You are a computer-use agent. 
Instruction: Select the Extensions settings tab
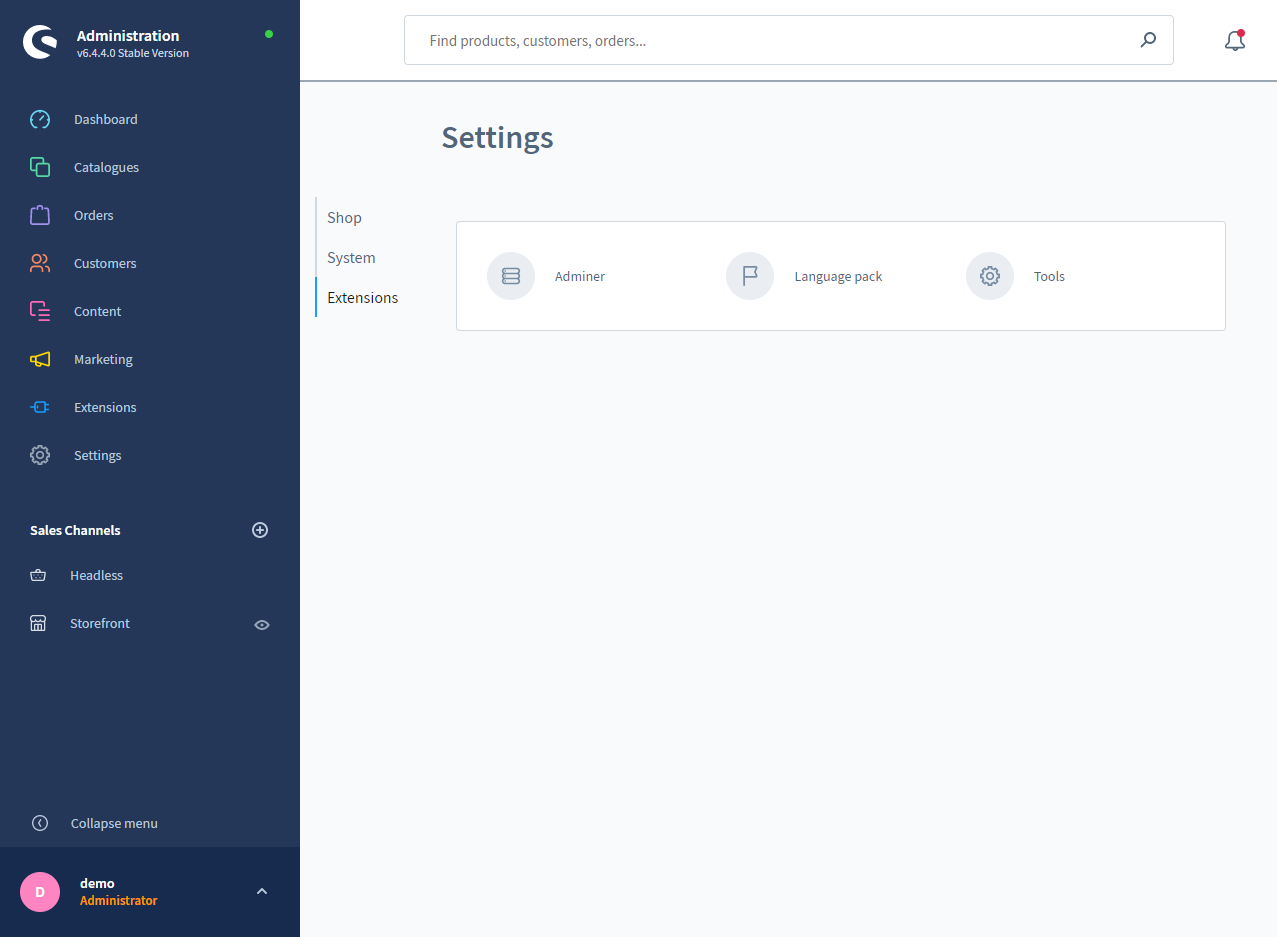point(362,298)
